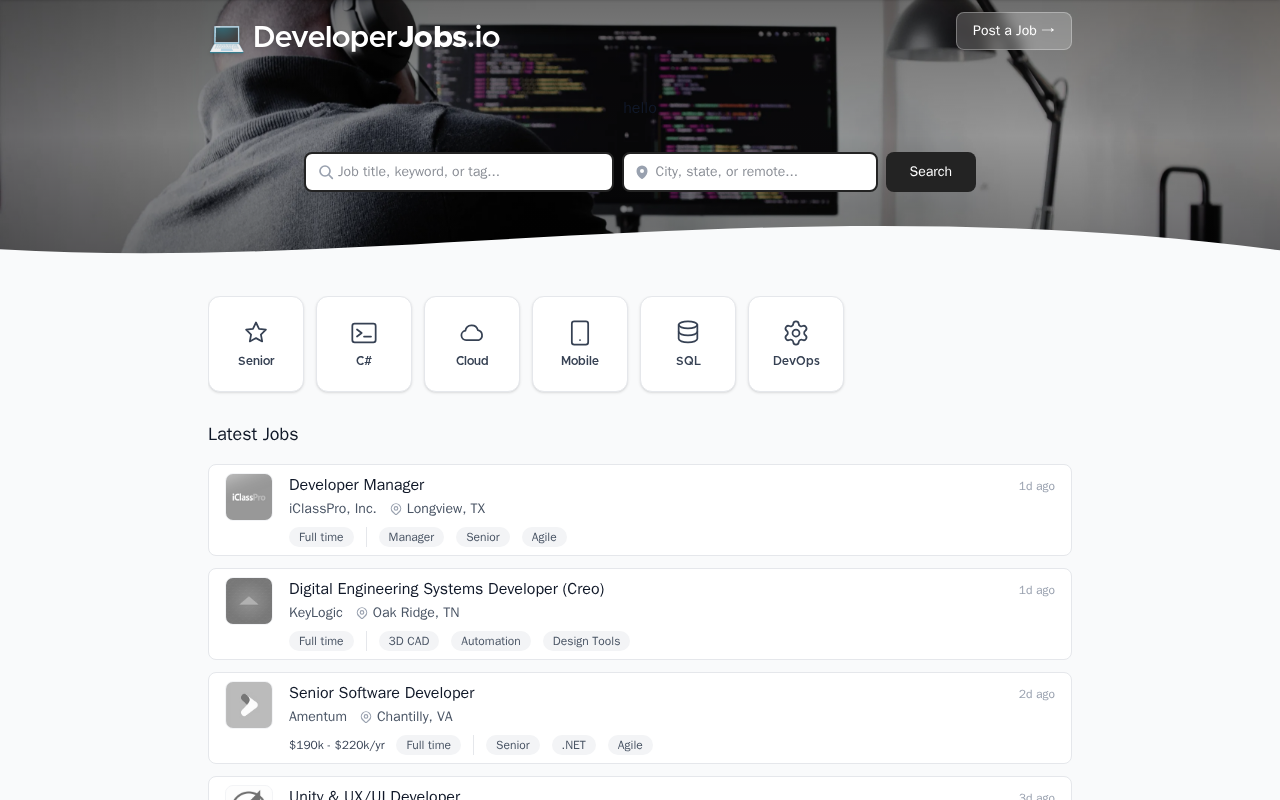1280x800 pixels.
Task: Click the Latest Jobs heading
Action: [253, 434]
